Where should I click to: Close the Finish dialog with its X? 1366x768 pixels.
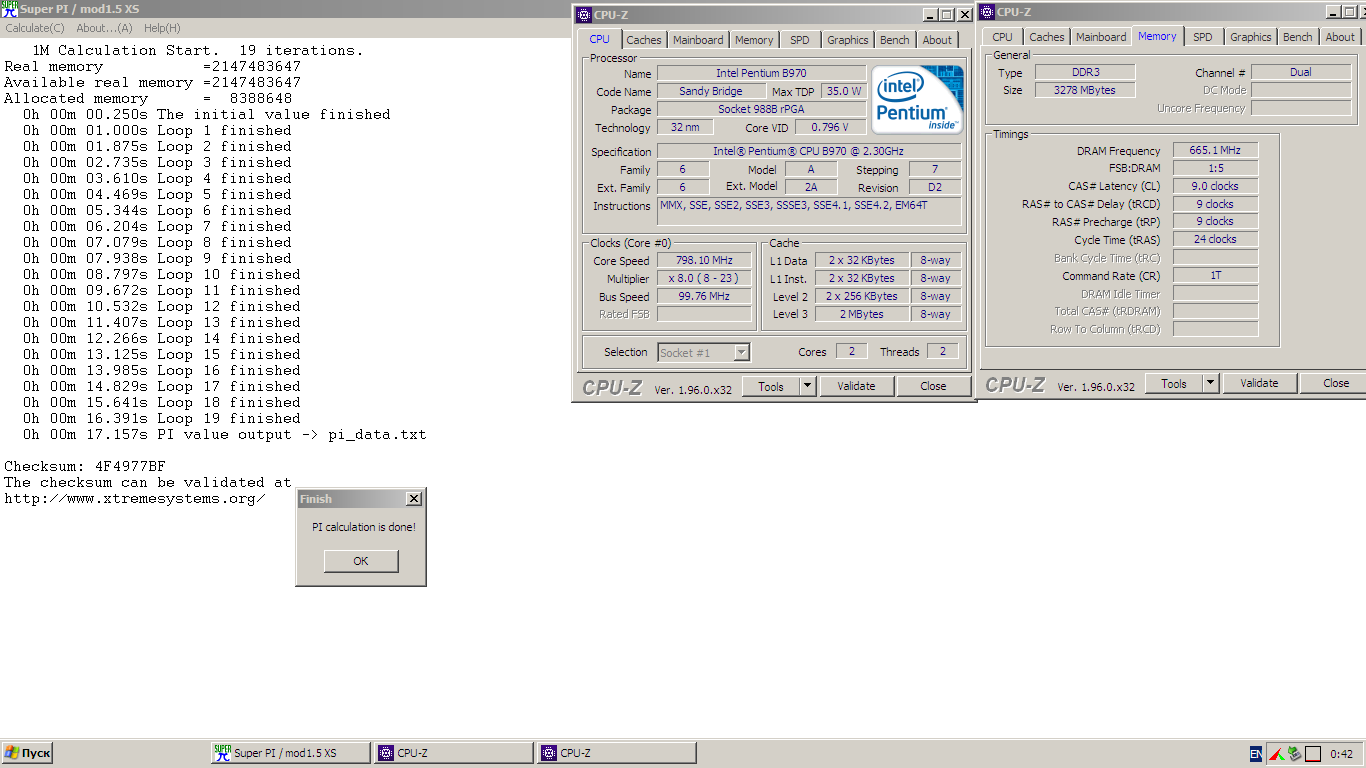point(414,499)
